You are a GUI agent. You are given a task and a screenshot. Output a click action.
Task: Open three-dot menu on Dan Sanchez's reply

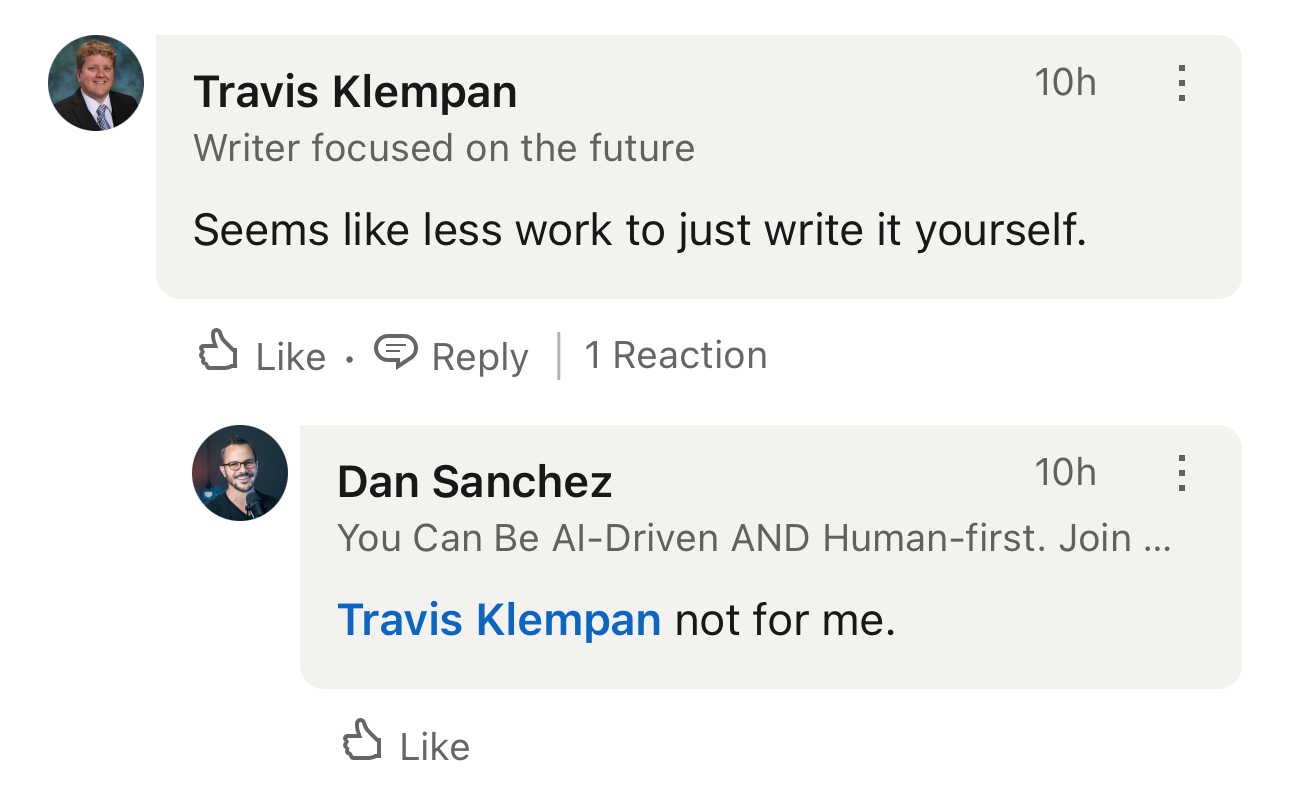tap(1181, 472)
